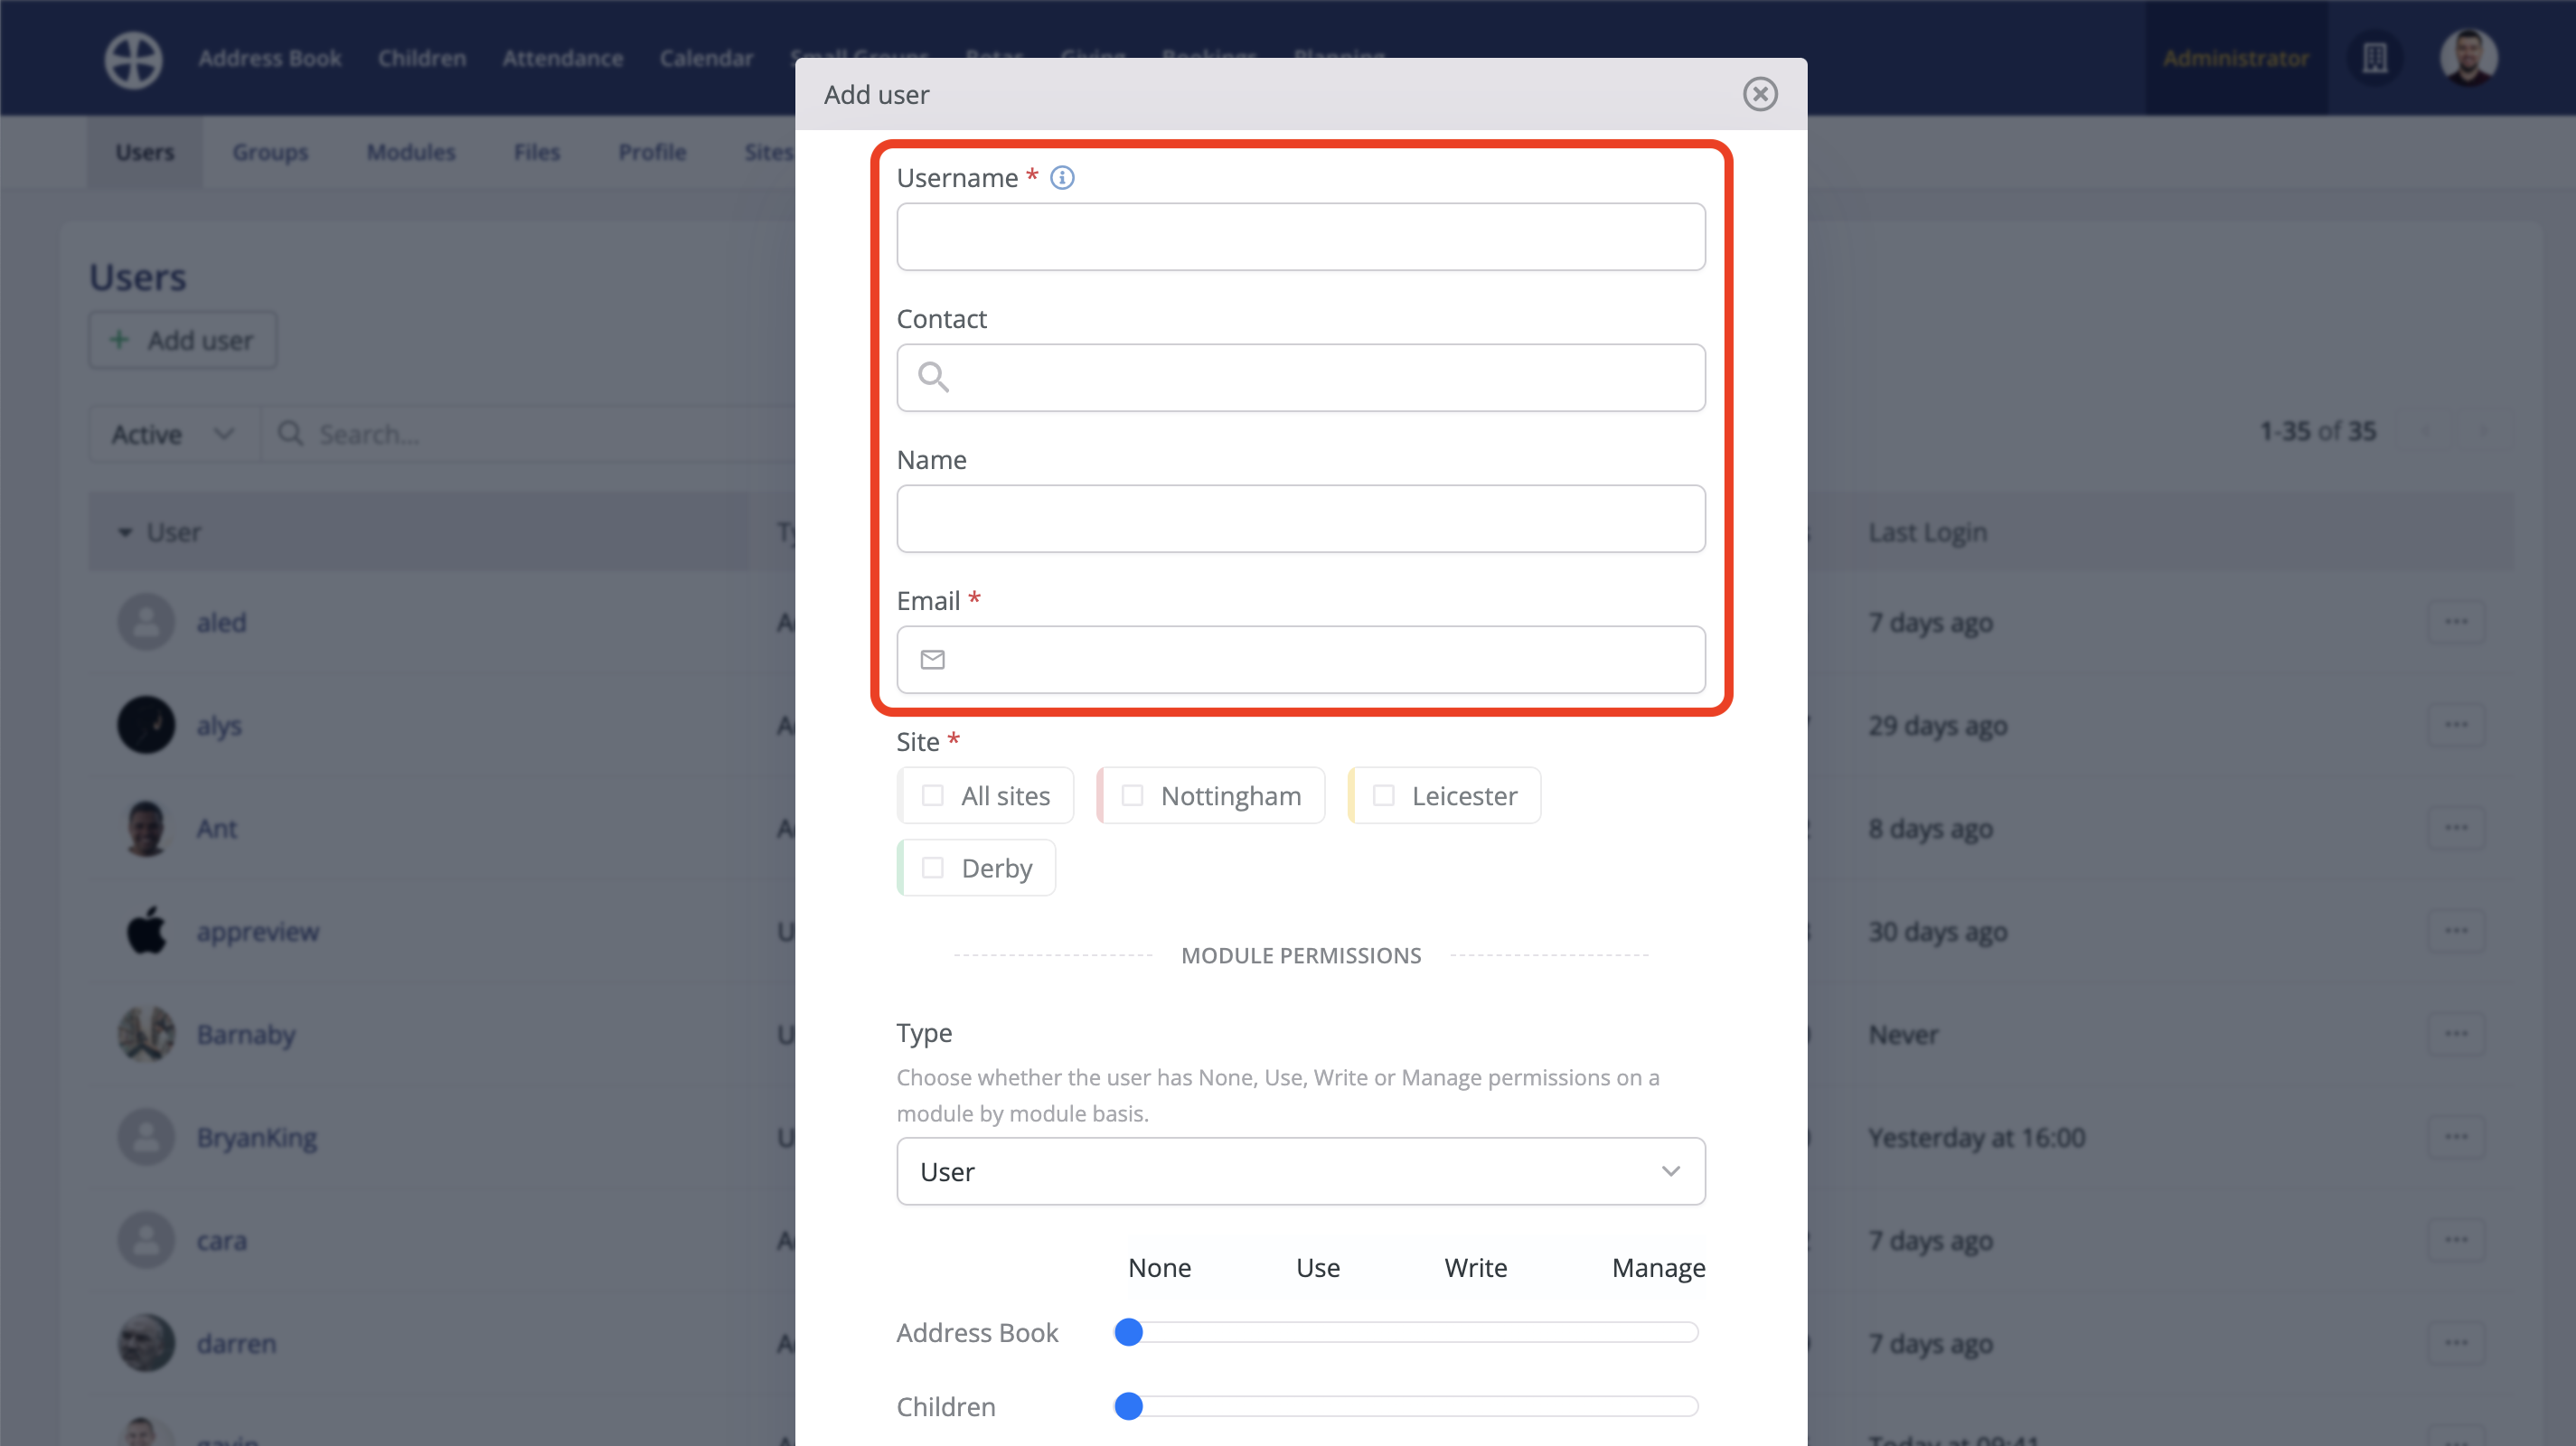Screen dimensions: 2576x1446
Task: Switch to the Groups tab
Action: (x=270, y=152)
